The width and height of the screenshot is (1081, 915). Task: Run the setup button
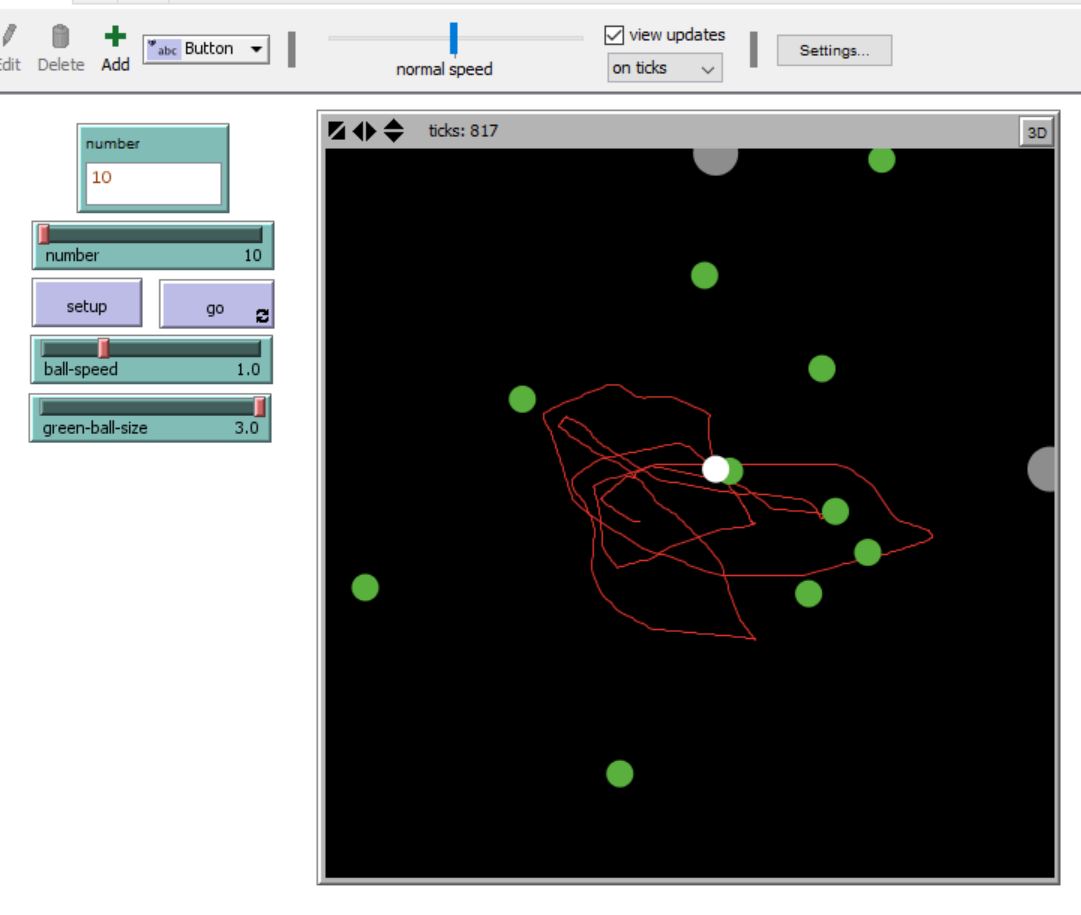coord(87,305)
